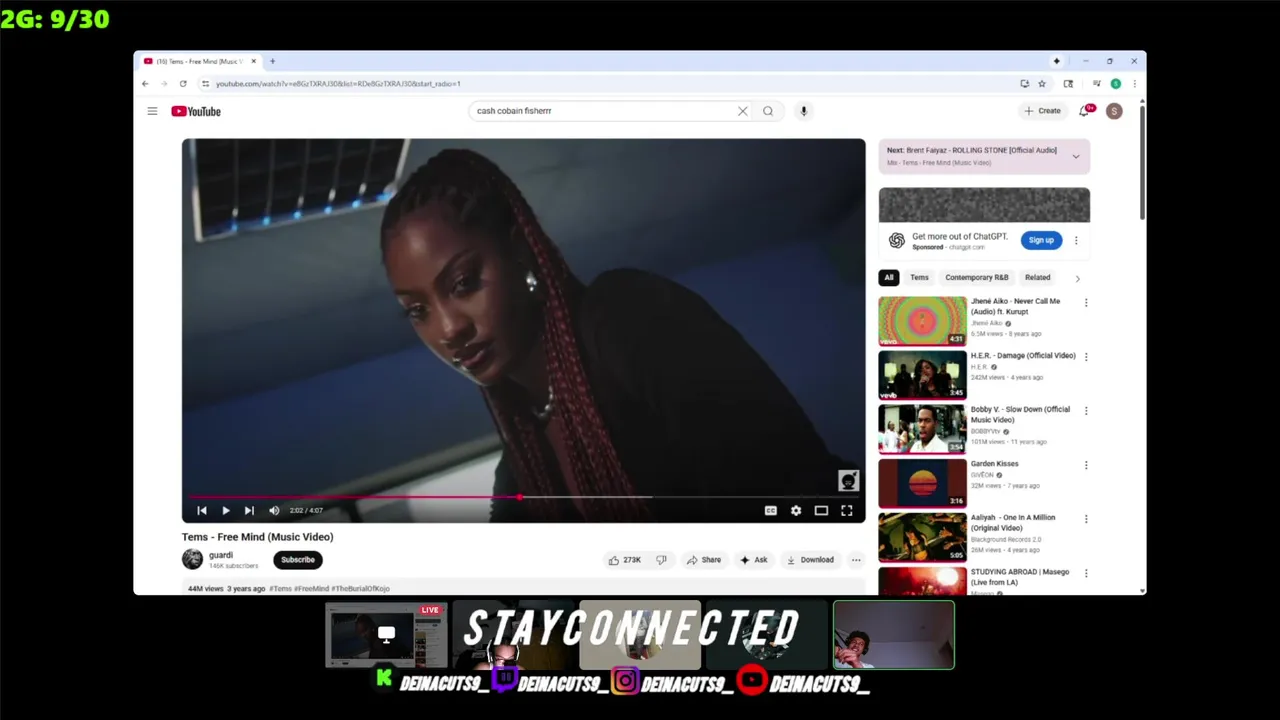
Task: Switch to theater mode
Action: click(x=821, y=510)
